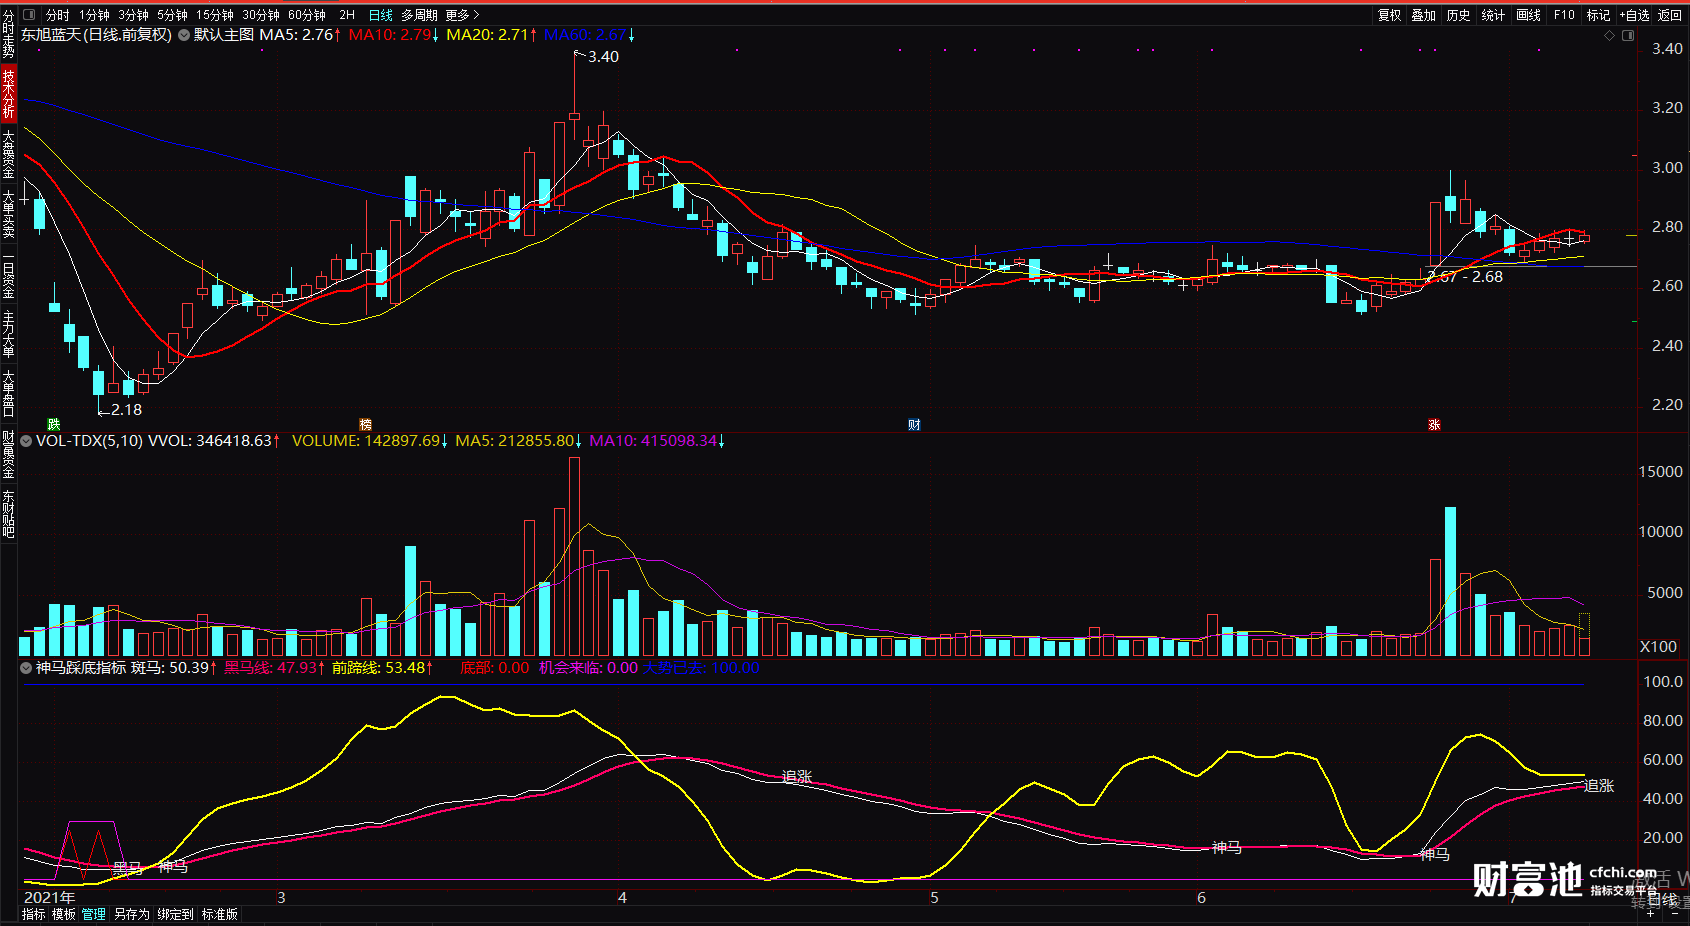The height and width of the screenshot is (926, 1690).
Task: Open 历史 history view
Action: pos(1458,15)
